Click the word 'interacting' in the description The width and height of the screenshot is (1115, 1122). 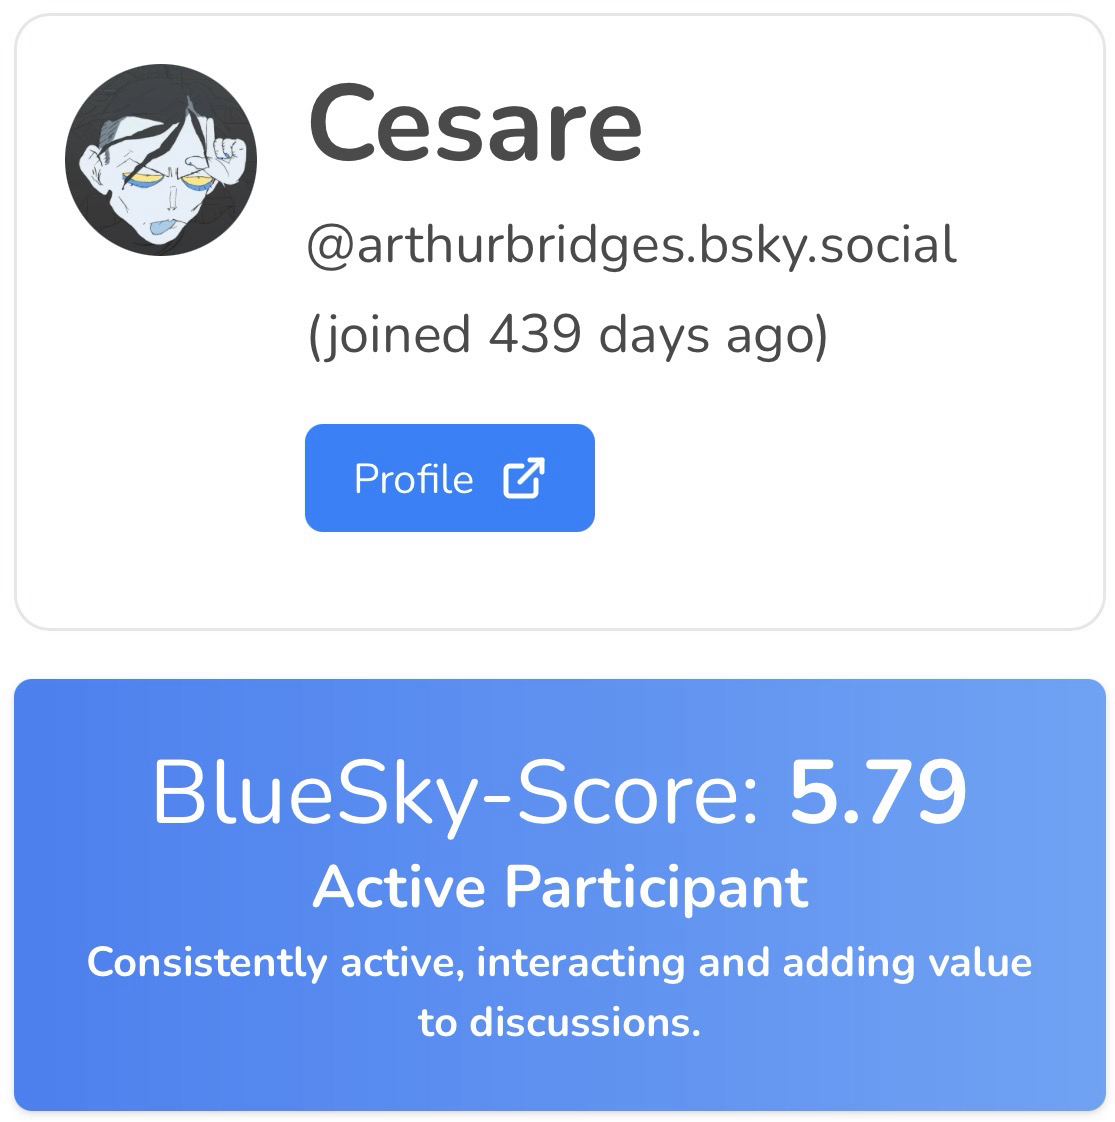click(582, 962)
